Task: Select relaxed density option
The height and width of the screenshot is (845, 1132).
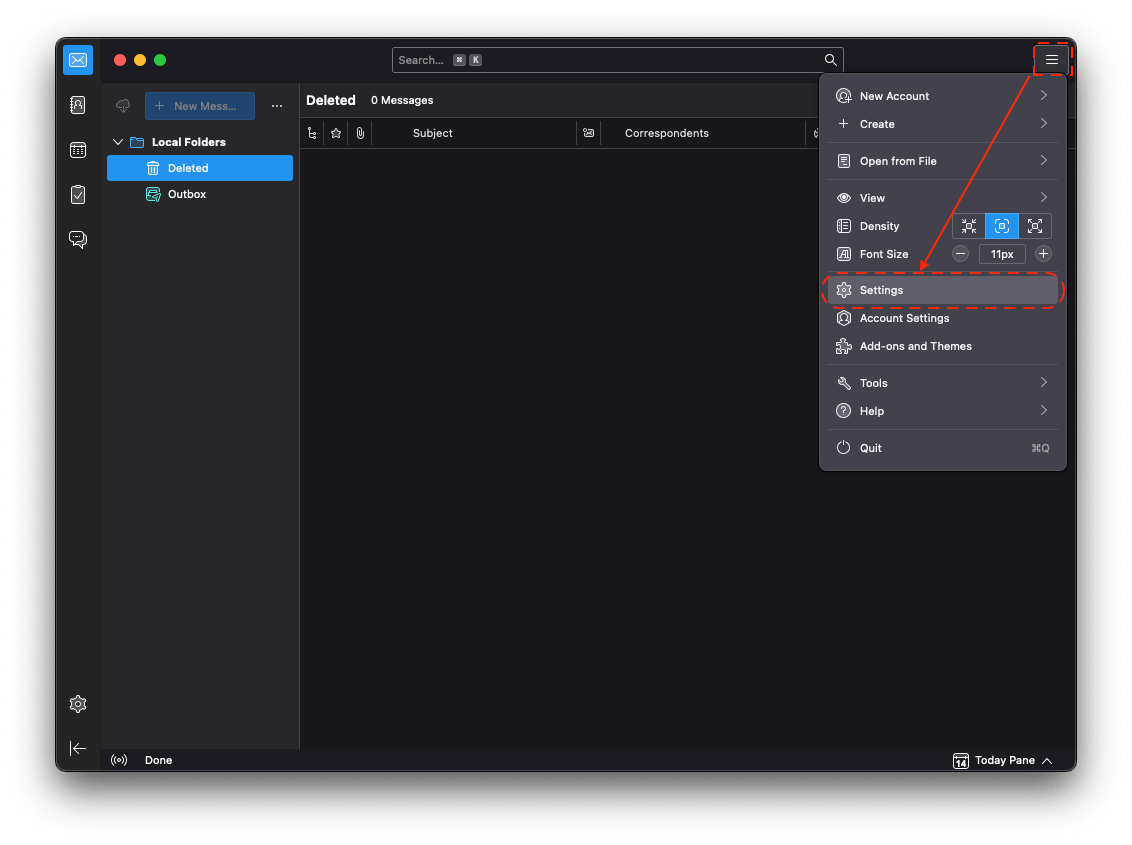Action: click(1035, 226)
